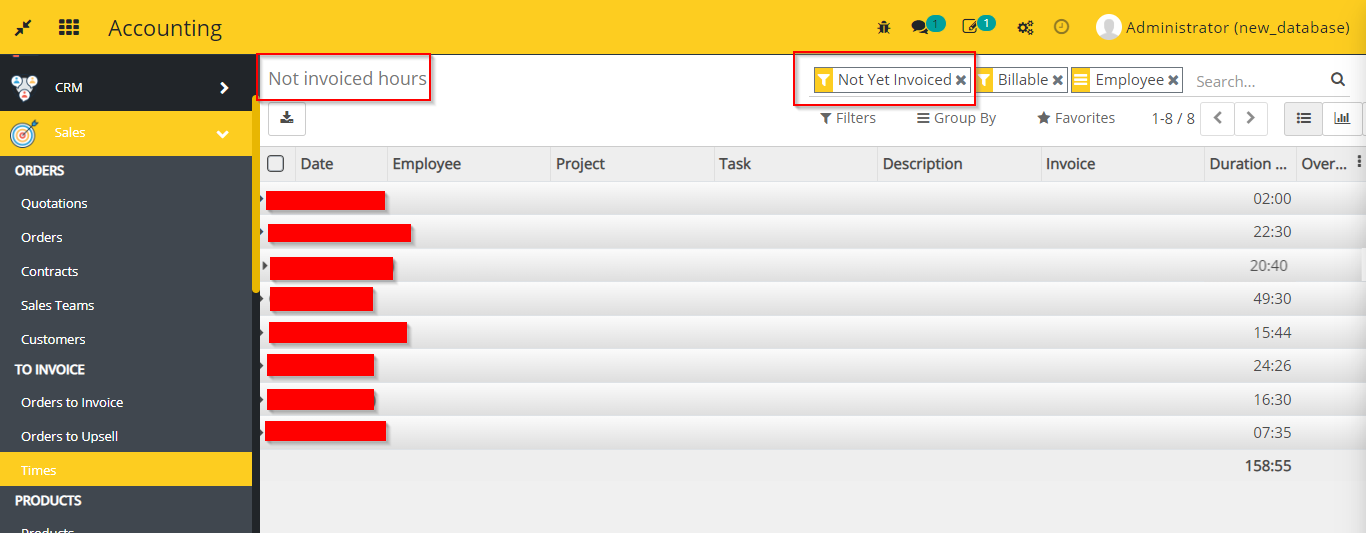Expand group row with duration 24:26
Screen dimensions: 1366x533
[x=812, y=366]
